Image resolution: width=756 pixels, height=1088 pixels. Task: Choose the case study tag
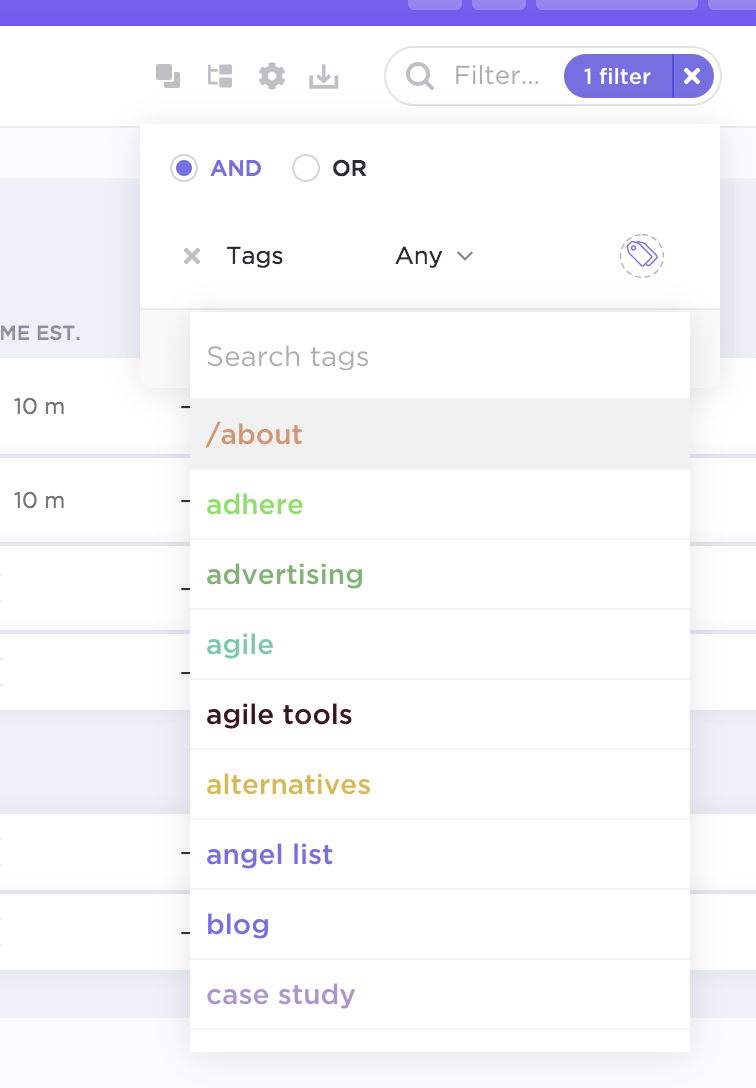coord(281,995)
